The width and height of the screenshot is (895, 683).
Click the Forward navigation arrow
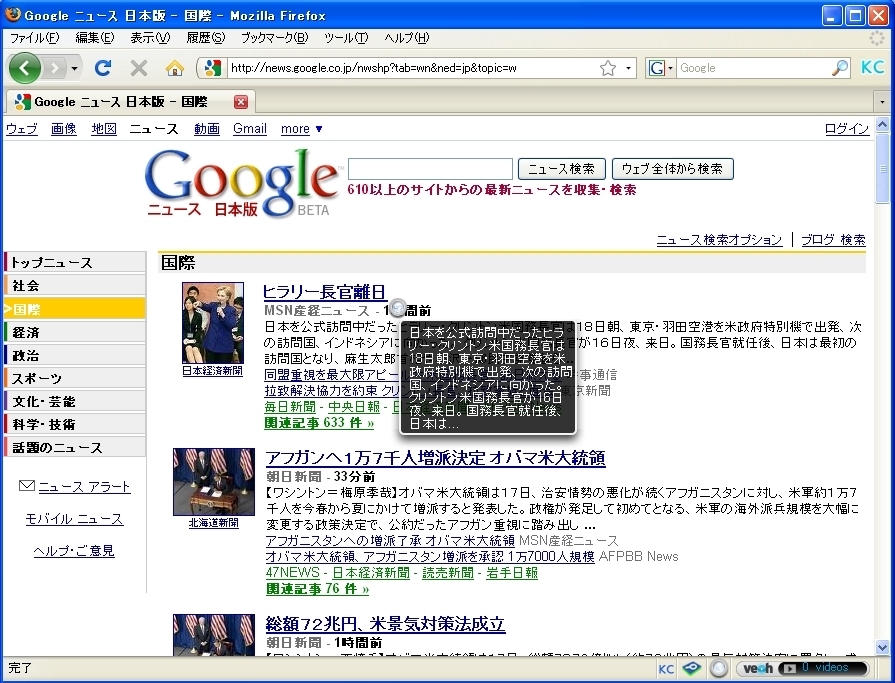54,68
